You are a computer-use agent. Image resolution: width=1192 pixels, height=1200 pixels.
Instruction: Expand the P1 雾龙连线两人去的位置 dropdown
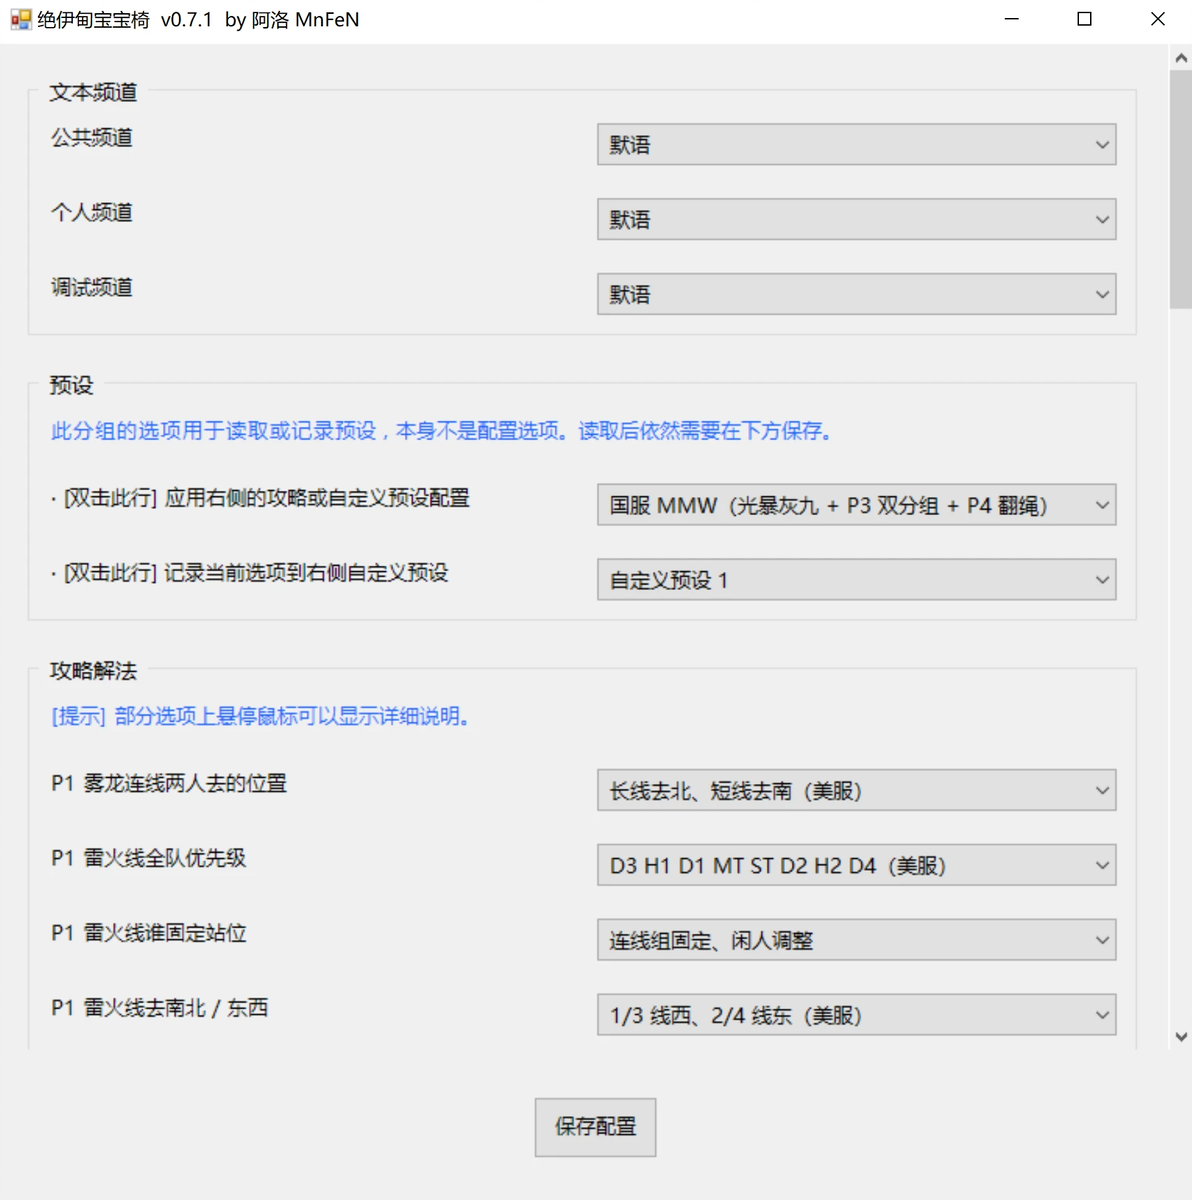(x=856, y=790)
